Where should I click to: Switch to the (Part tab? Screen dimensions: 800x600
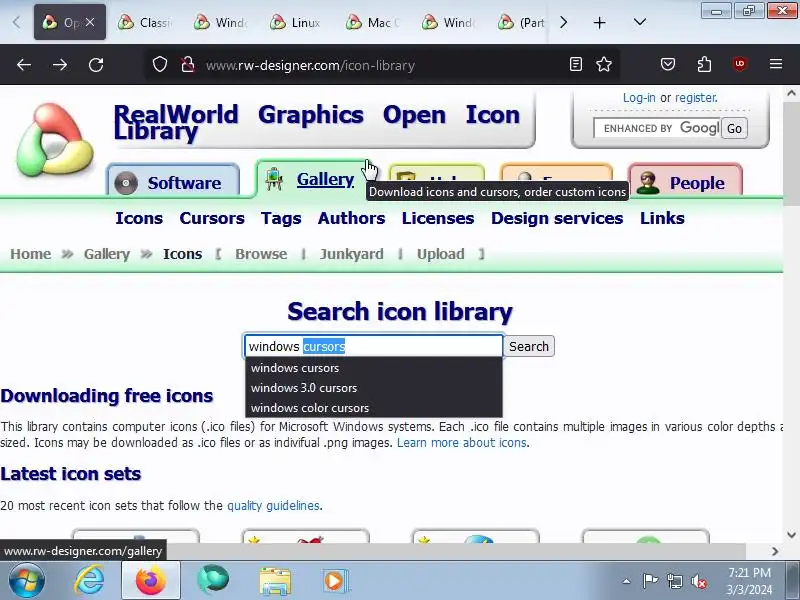[x=522, y=22]
